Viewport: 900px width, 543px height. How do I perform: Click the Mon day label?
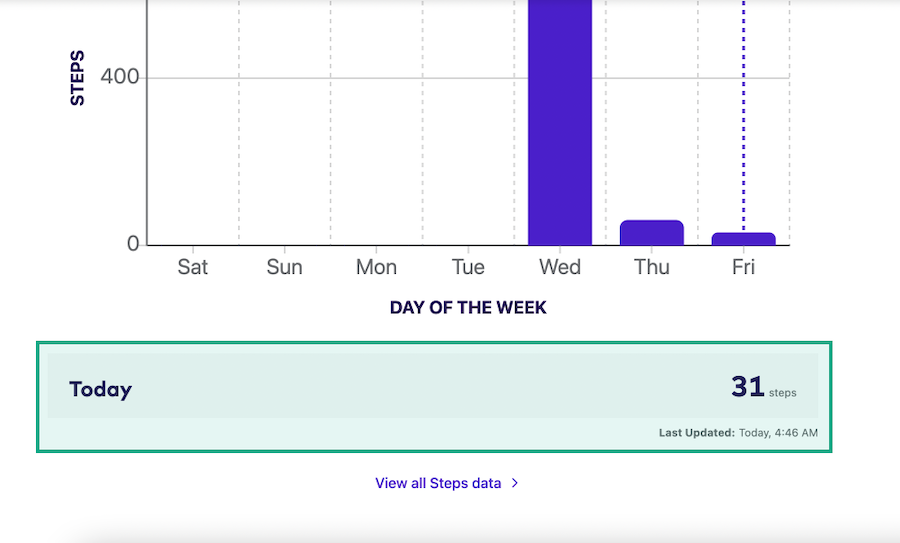point(376,267)
